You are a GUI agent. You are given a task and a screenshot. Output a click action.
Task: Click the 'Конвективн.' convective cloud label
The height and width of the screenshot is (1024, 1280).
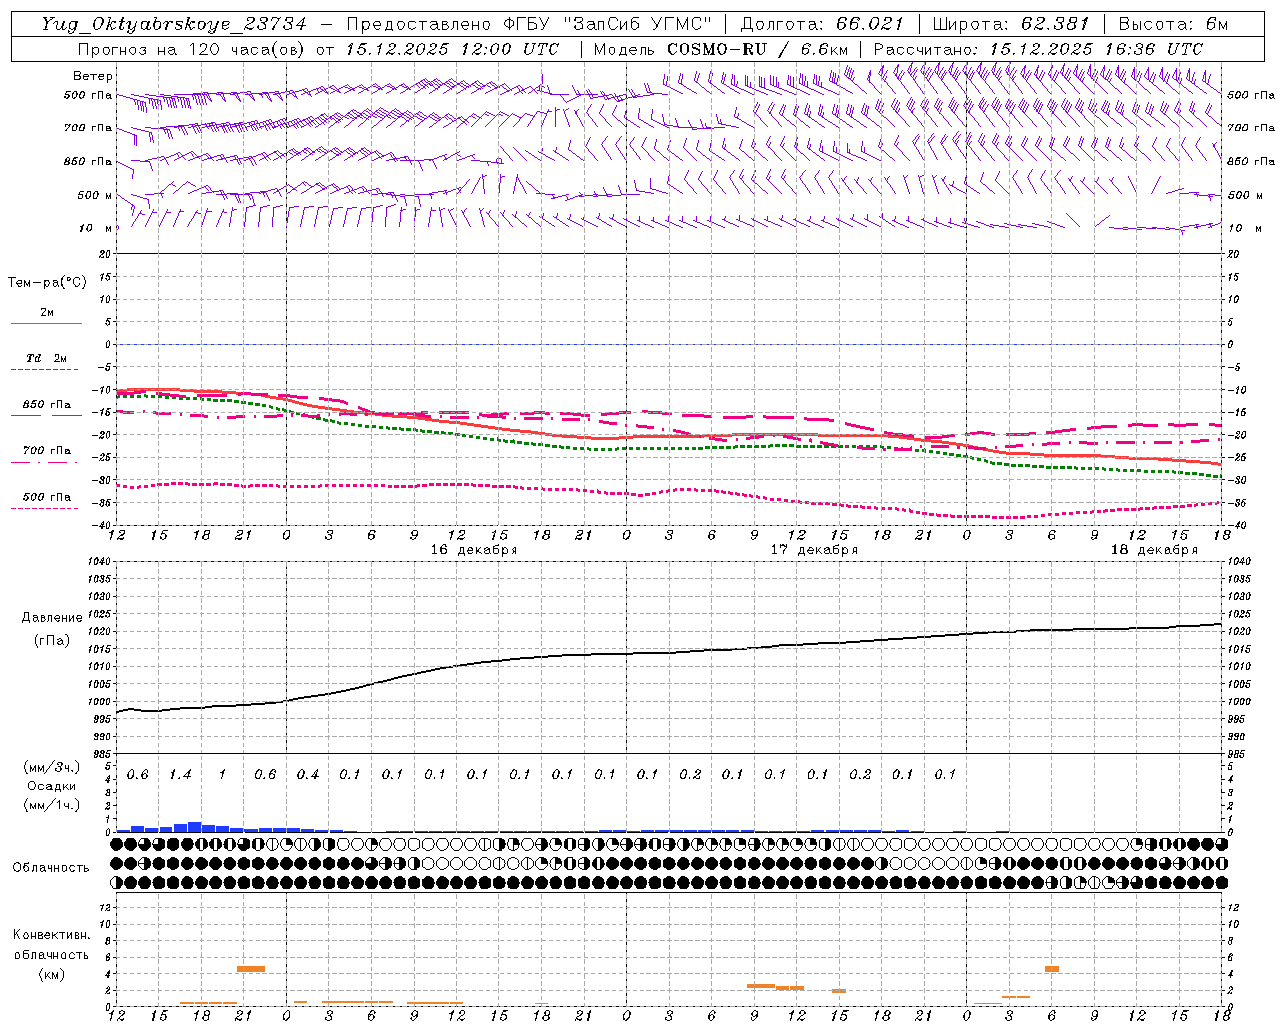(51, 935)
